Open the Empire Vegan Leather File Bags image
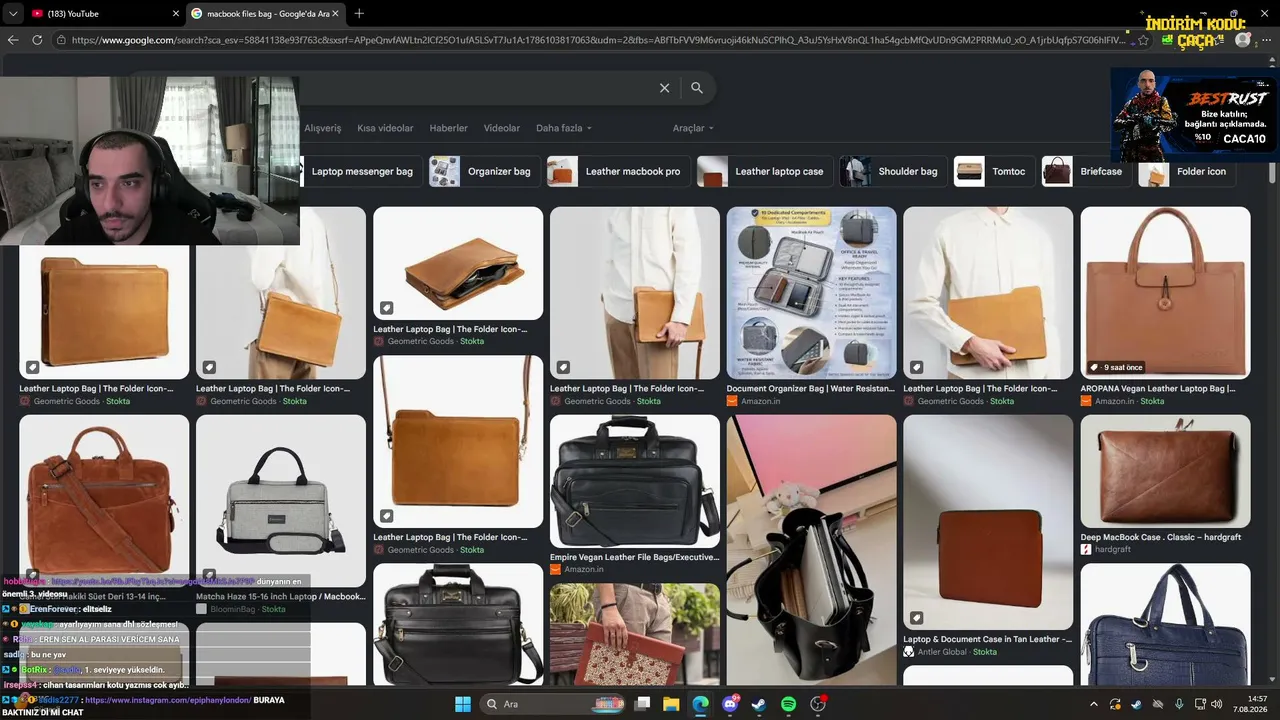 point(635,481)
